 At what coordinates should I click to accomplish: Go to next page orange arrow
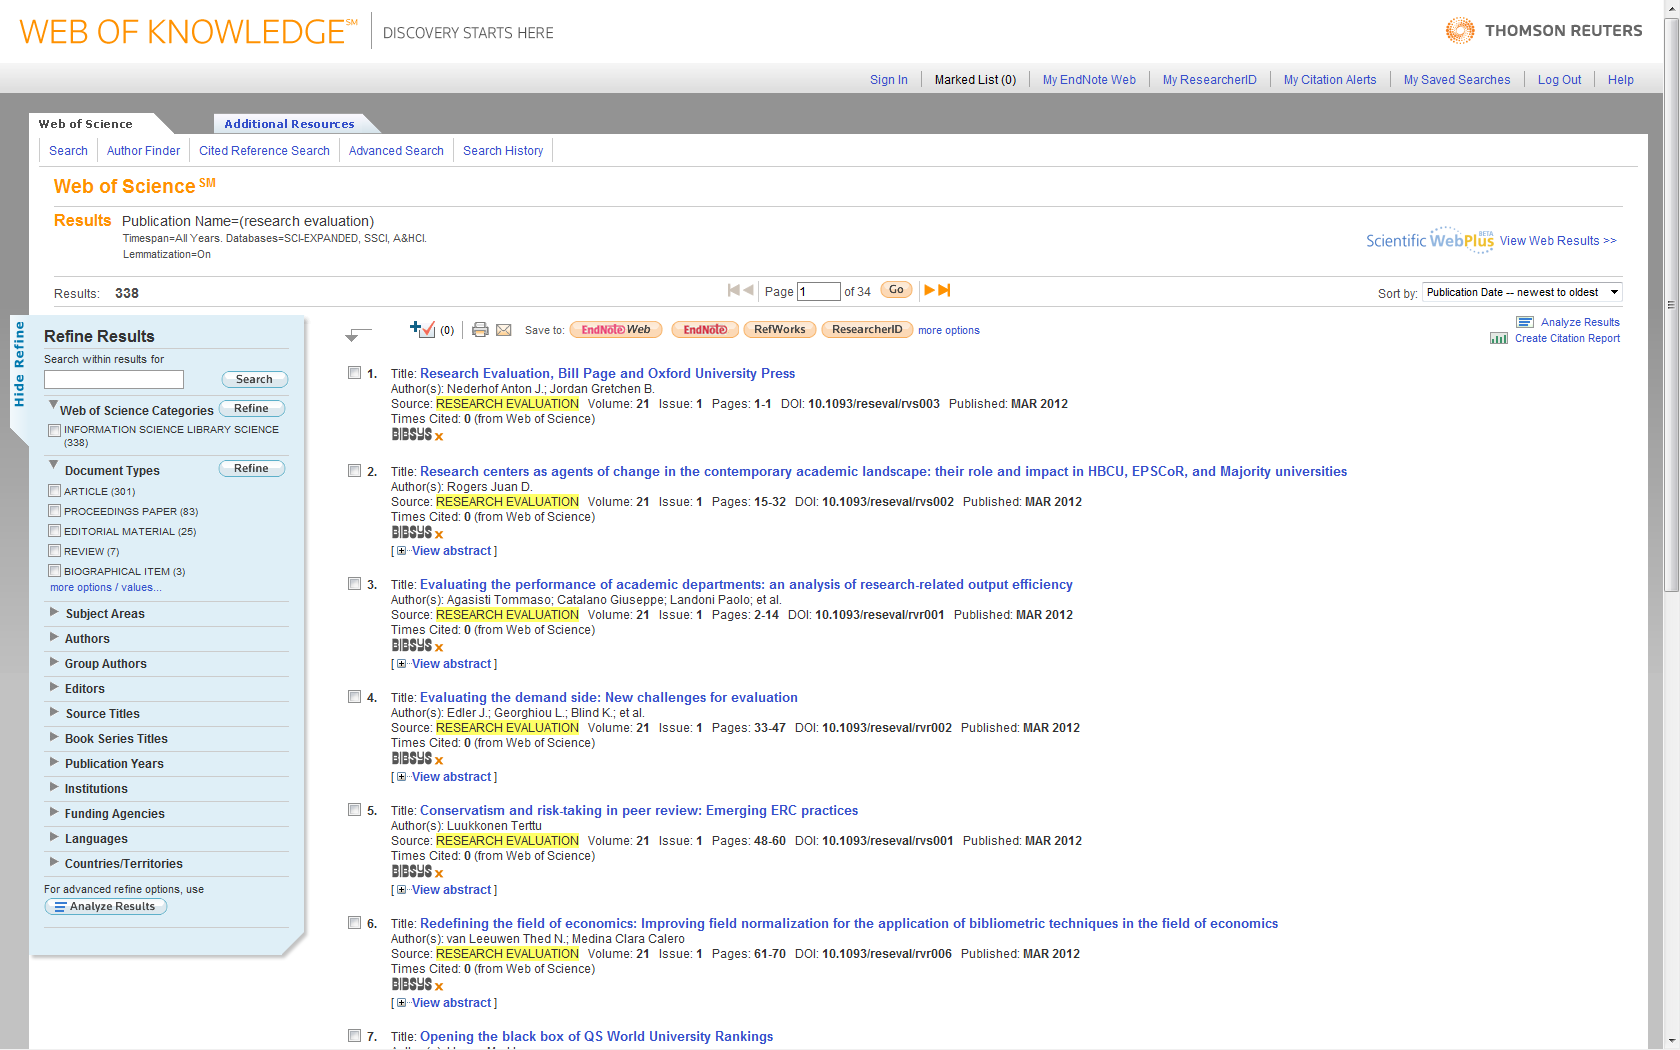click(x=929, y=290)
